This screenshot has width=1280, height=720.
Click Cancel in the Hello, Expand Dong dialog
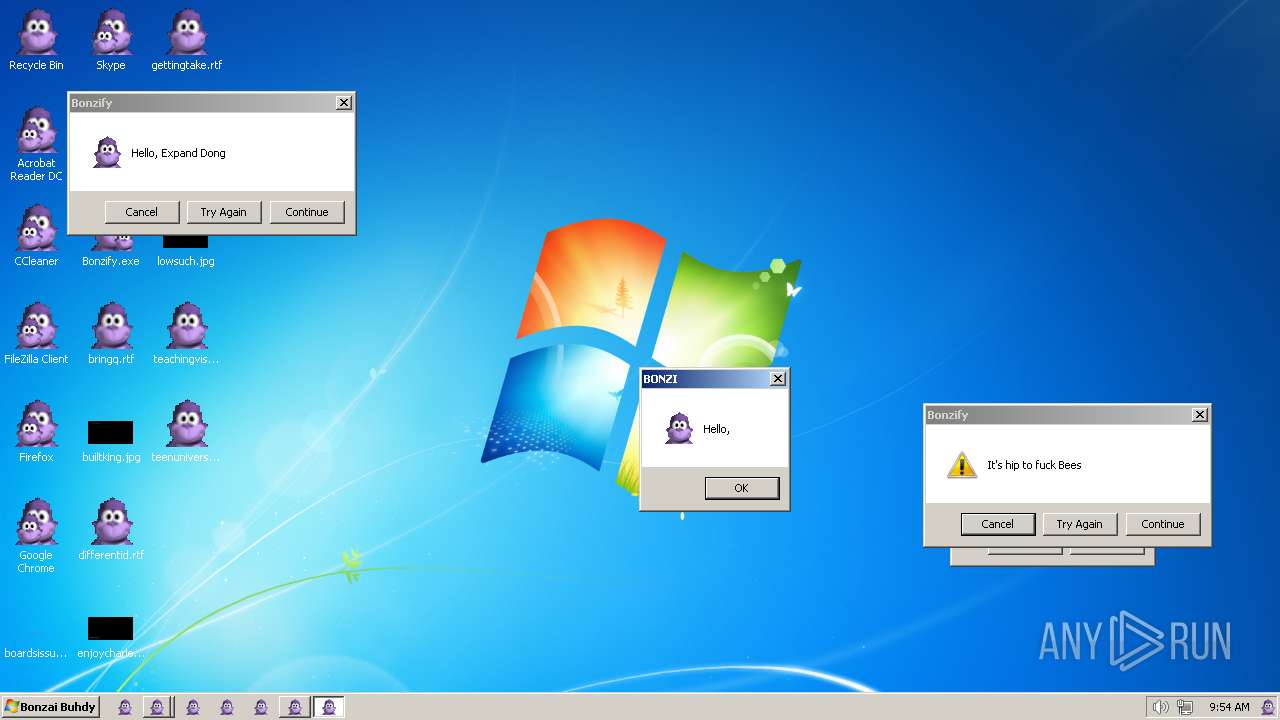tap(142, 212)
